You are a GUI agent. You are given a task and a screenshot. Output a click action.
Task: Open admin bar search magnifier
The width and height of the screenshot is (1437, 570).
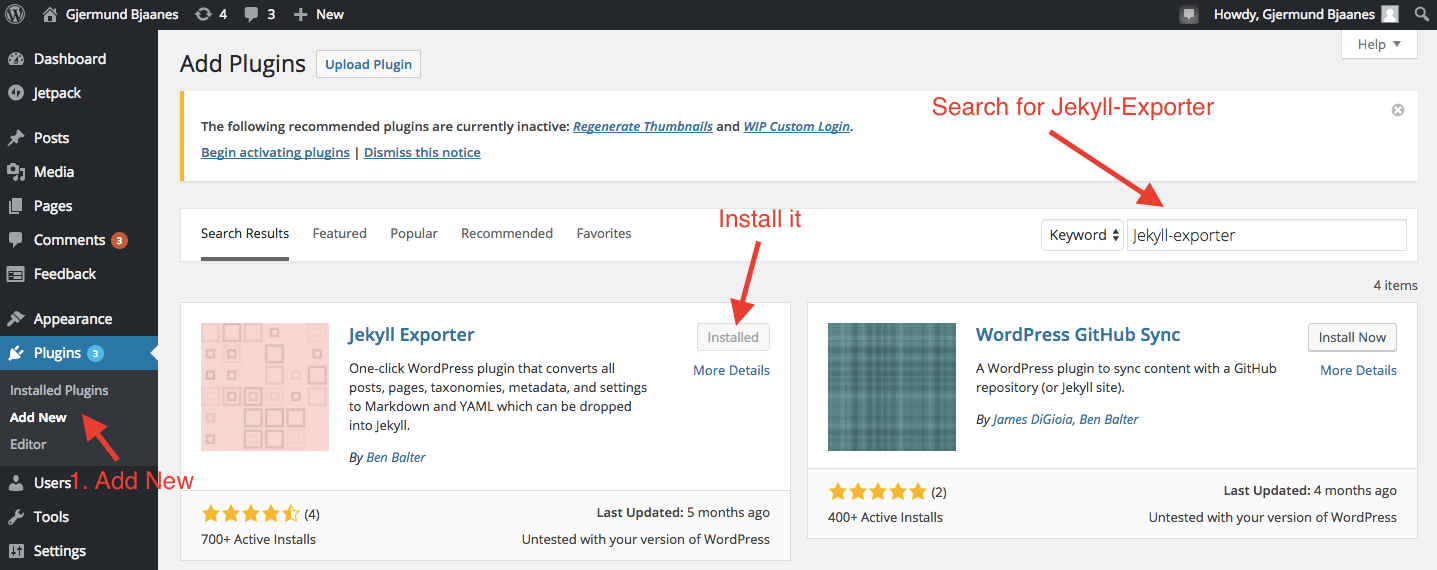click(x=1421, y=14)
